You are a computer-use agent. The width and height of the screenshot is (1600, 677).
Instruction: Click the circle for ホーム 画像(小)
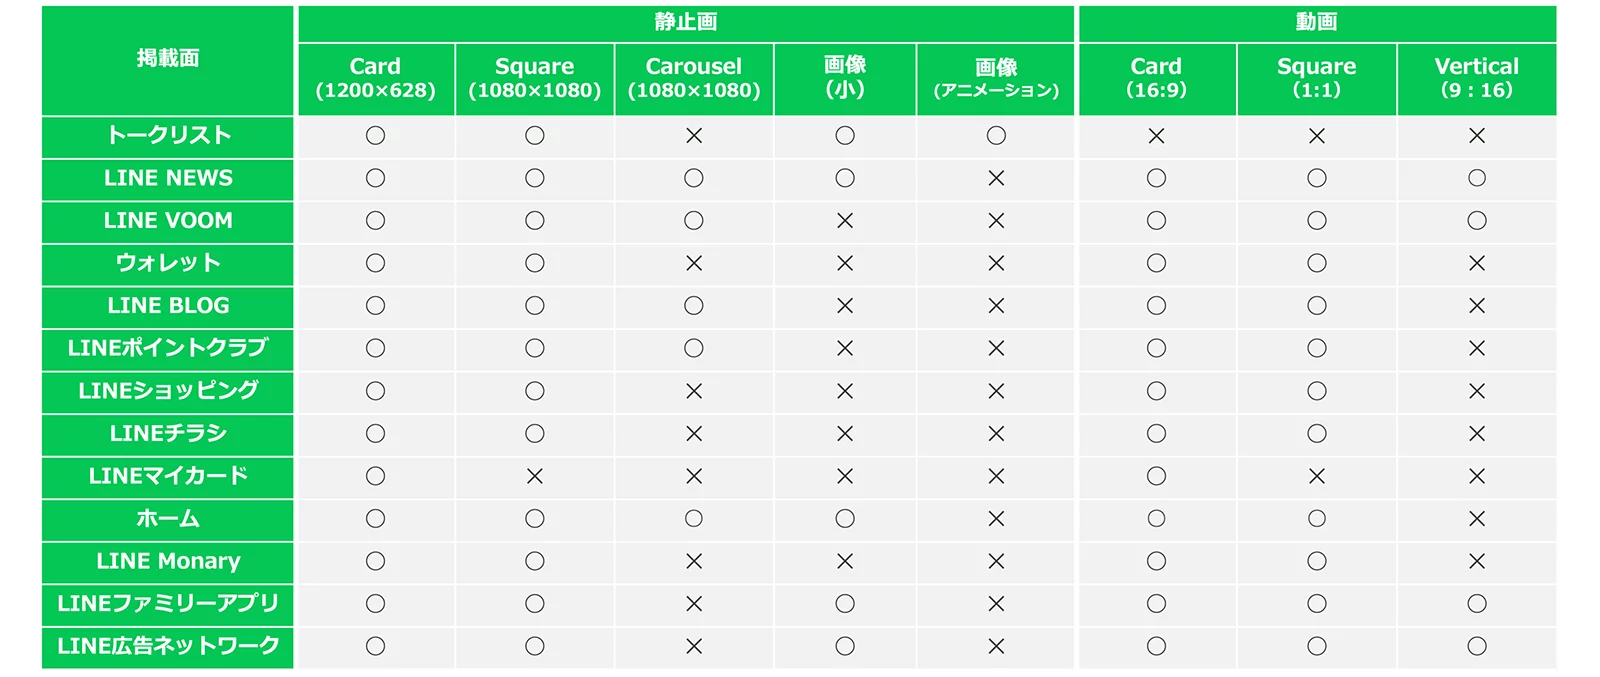click(x=845, y=519)
